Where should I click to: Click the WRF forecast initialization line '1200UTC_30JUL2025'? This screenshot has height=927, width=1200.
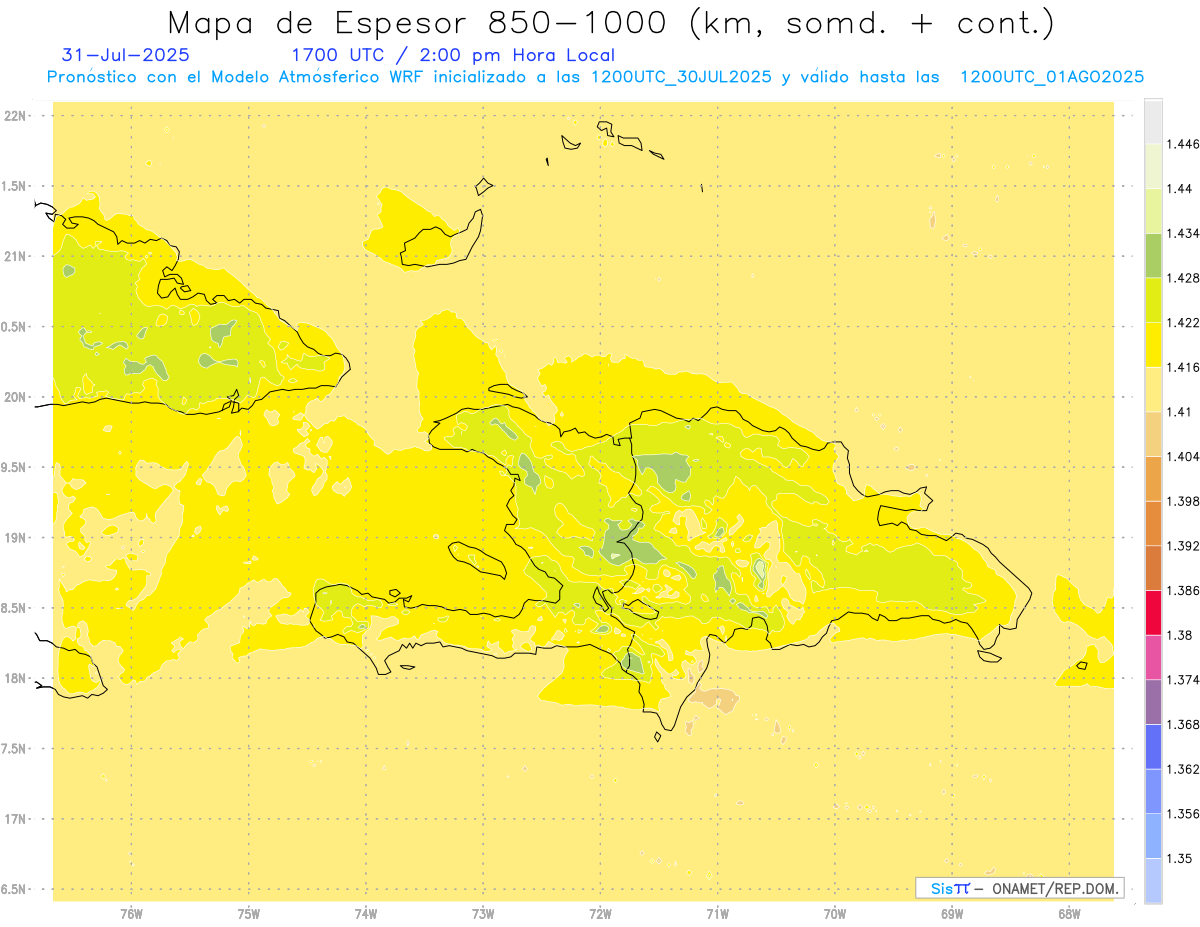680,77
